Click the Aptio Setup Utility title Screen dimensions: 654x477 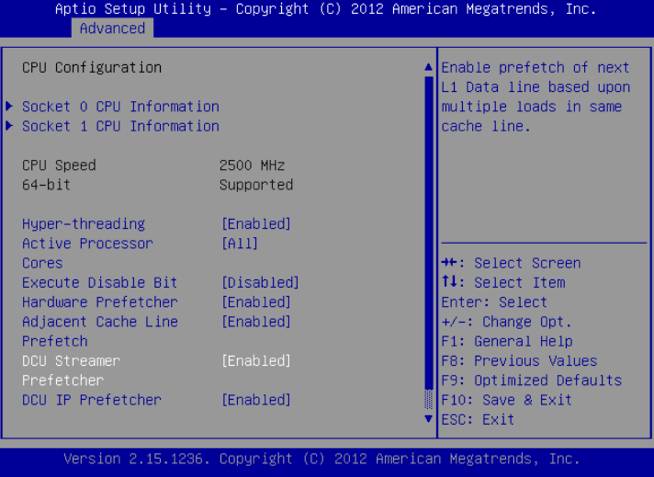[x=325, y=9]
